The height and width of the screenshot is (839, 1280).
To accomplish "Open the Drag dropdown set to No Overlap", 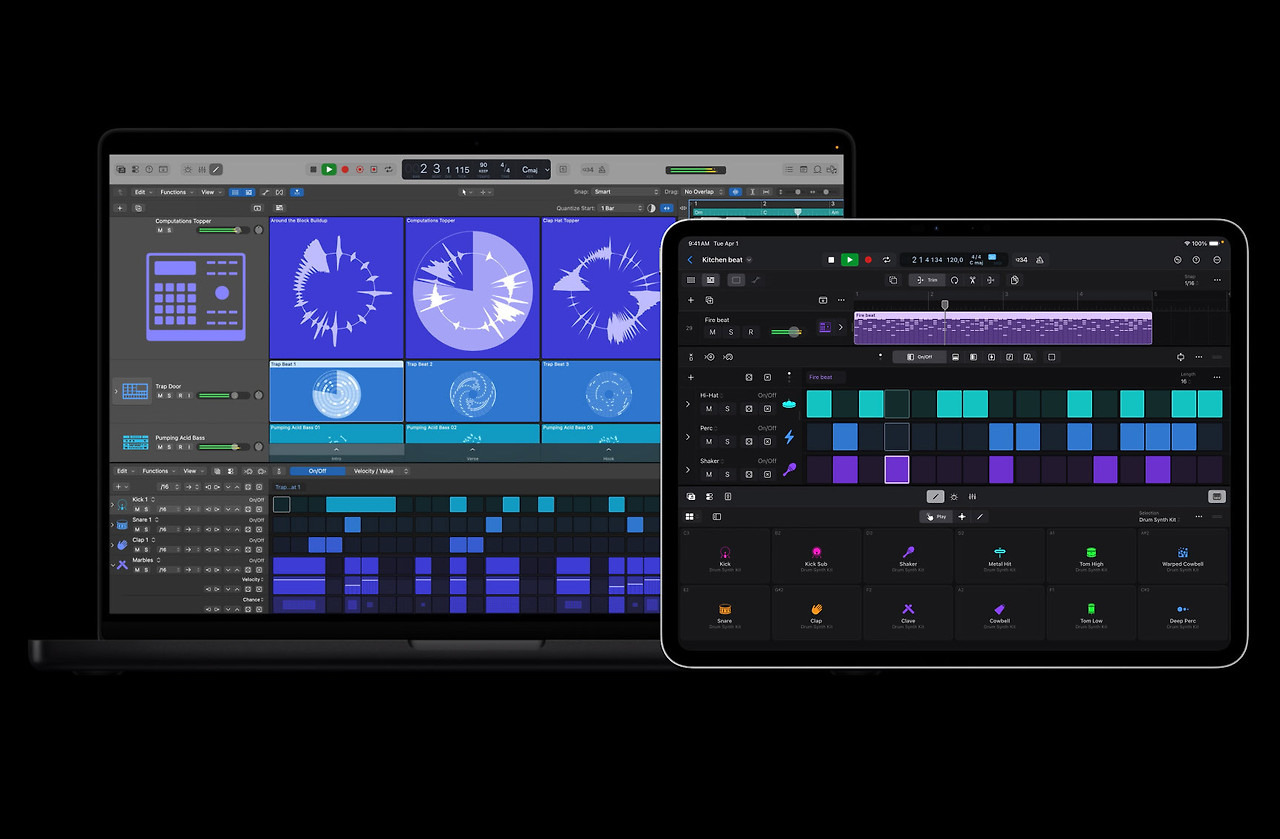I will pos(705,192).
